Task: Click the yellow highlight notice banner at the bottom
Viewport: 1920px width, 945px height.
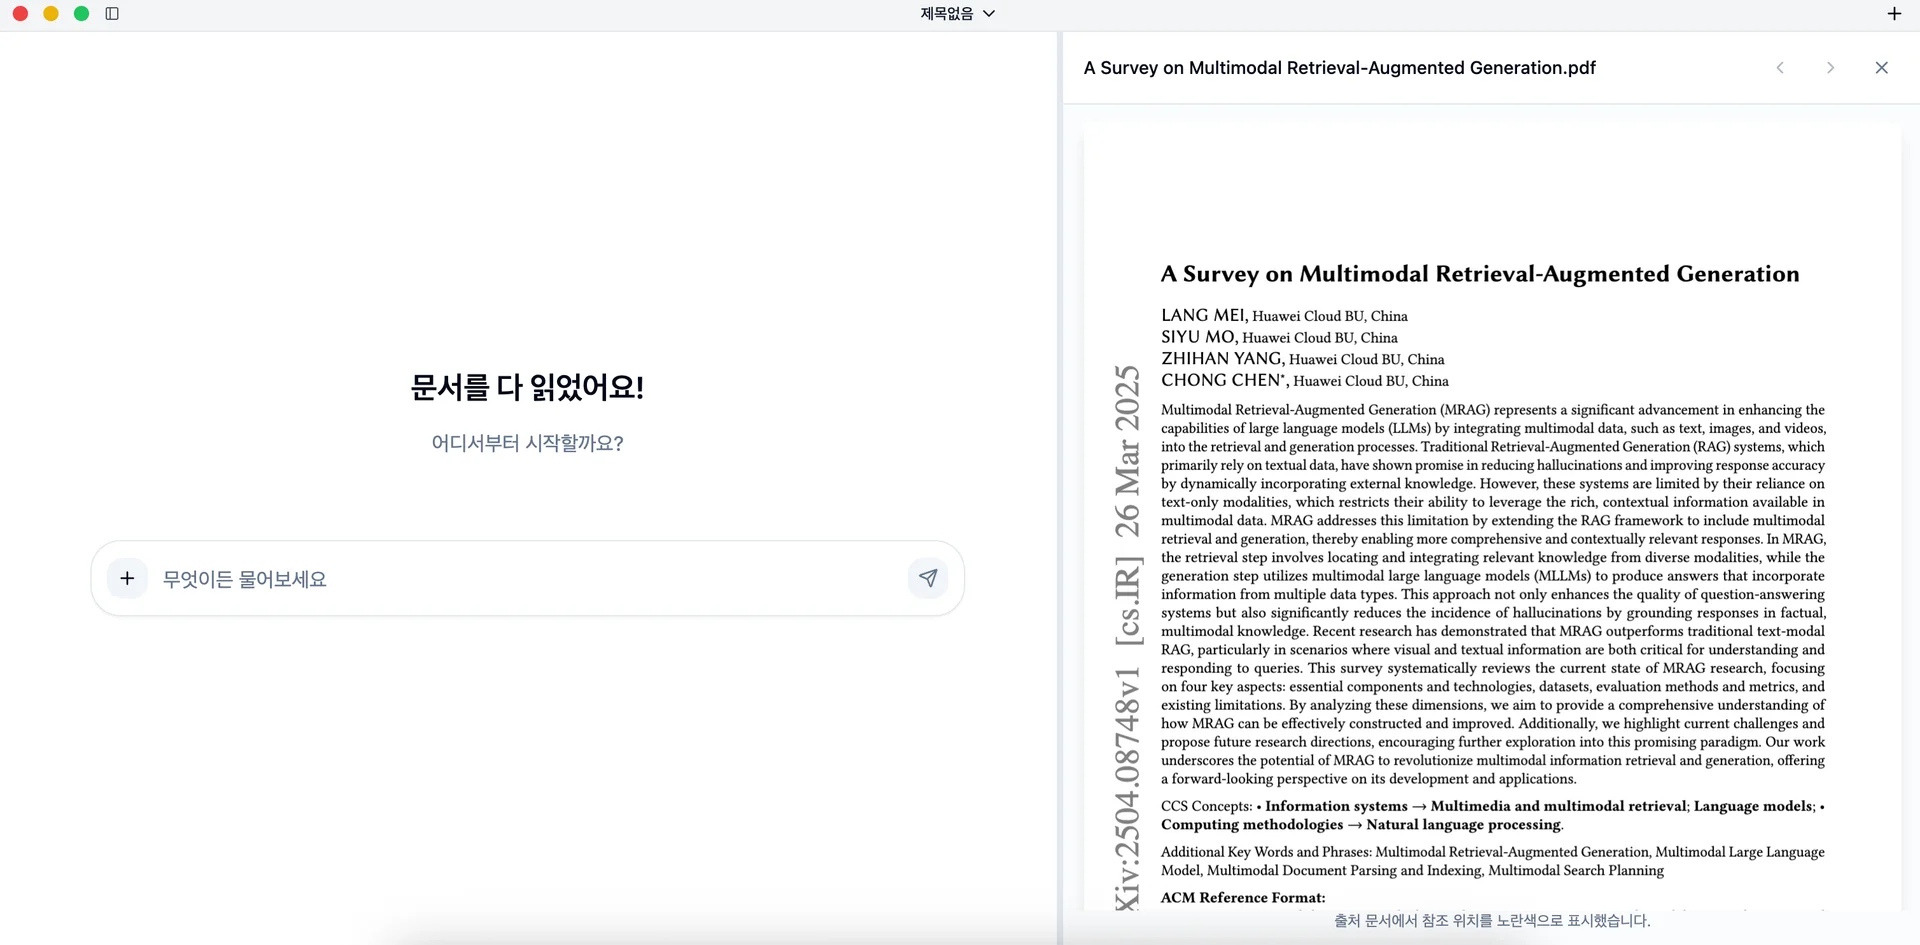Action: click(1491, 920)
